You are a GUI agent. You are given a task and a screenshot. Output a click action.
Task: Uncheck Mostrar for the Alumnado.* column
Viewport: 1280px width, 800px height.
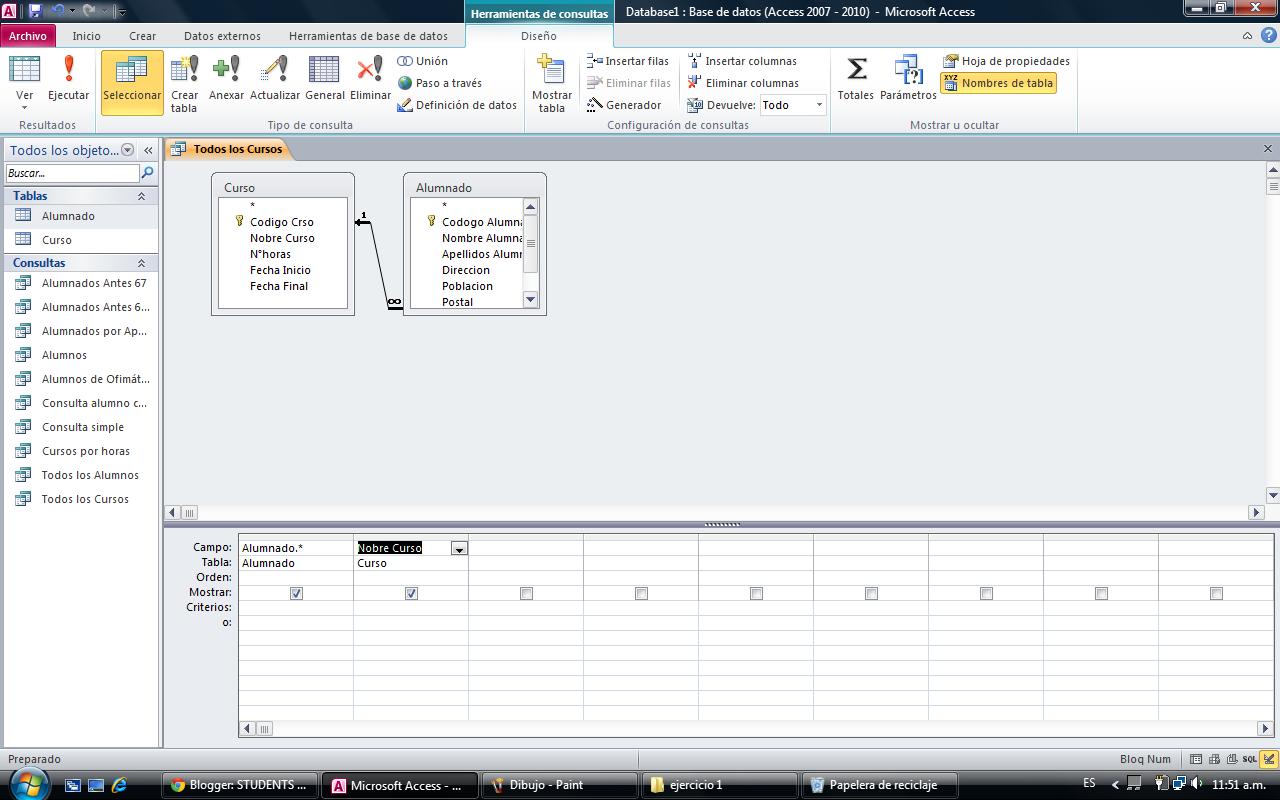click(x=296, y=593)
